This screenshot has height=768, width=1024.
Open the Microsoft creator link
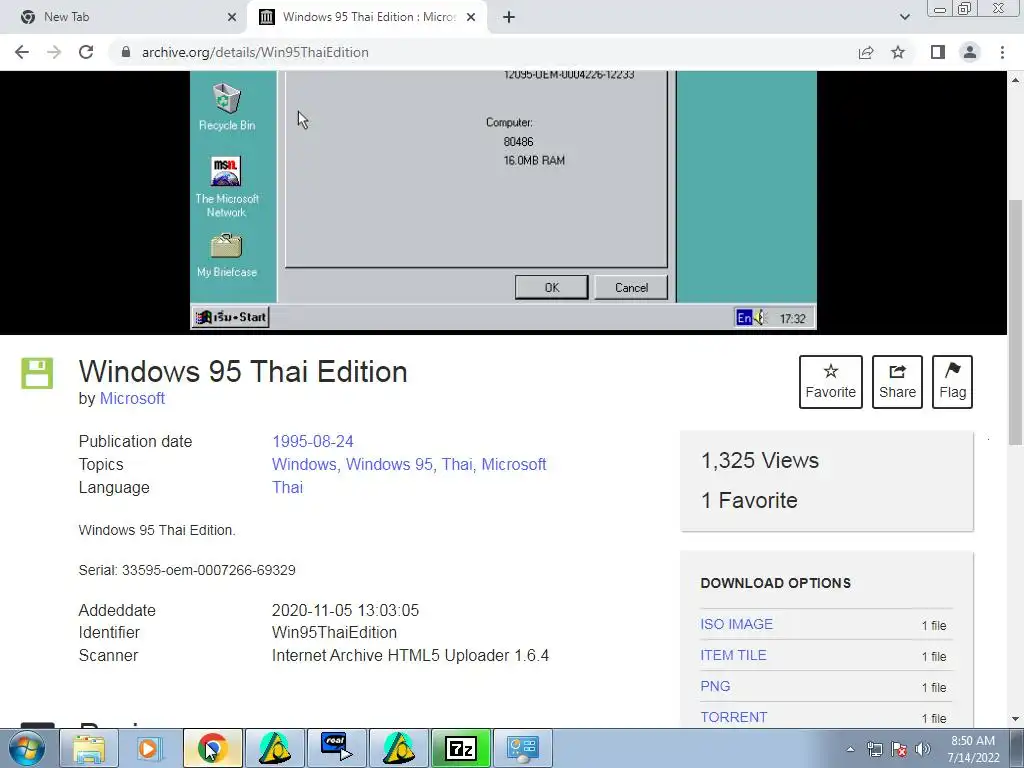pos(132,398)
